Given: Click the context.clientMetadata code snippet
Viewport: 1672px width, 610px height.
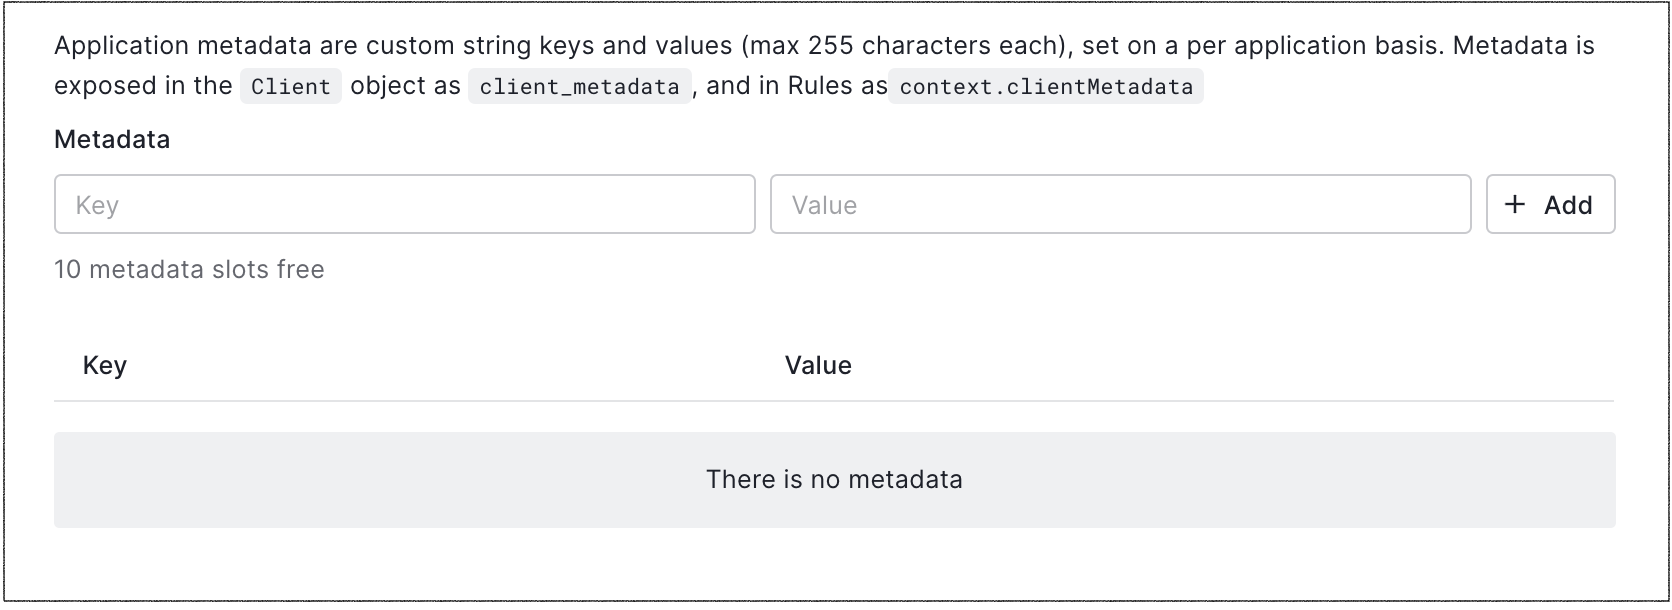Looking at the screenshot, I should click(x=1045, y=87).
